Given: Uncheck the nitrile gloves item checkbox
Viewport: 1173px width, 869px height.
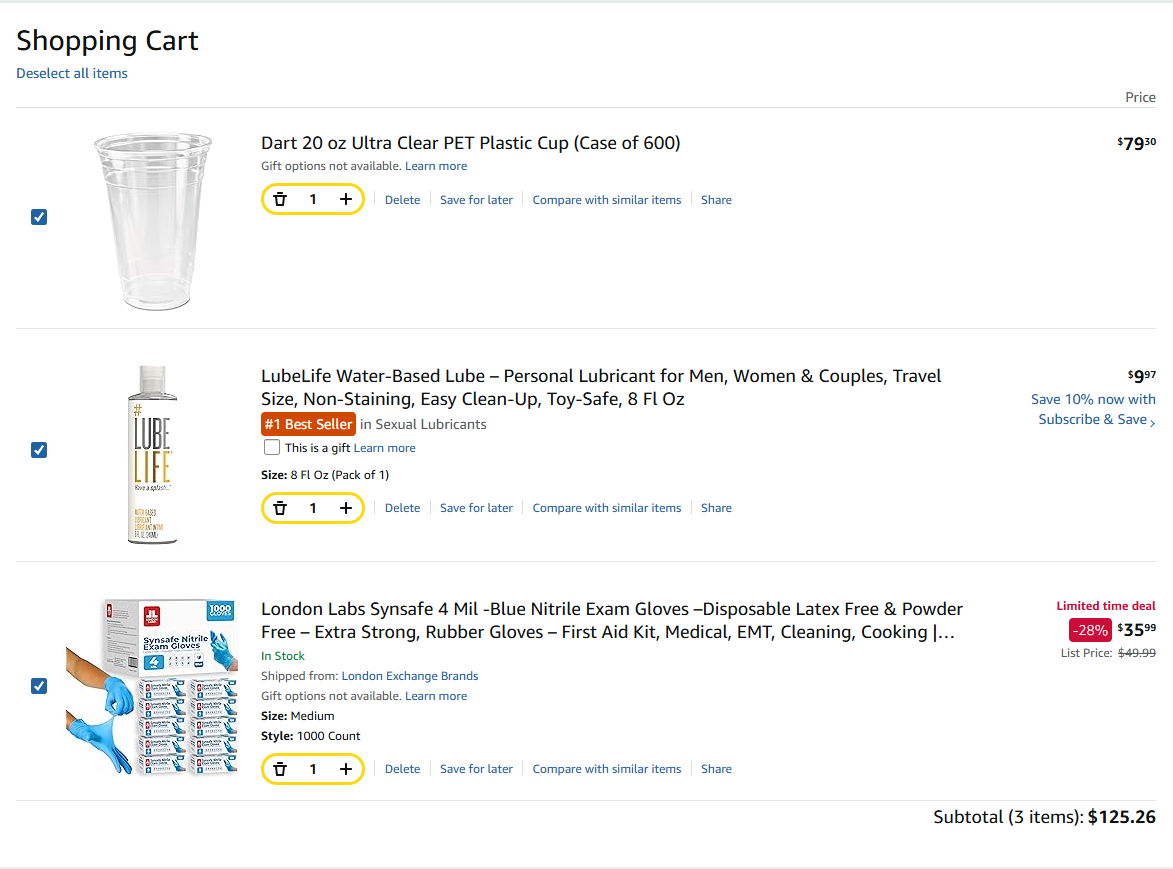Looking at the screenshot, I should 39,686.
